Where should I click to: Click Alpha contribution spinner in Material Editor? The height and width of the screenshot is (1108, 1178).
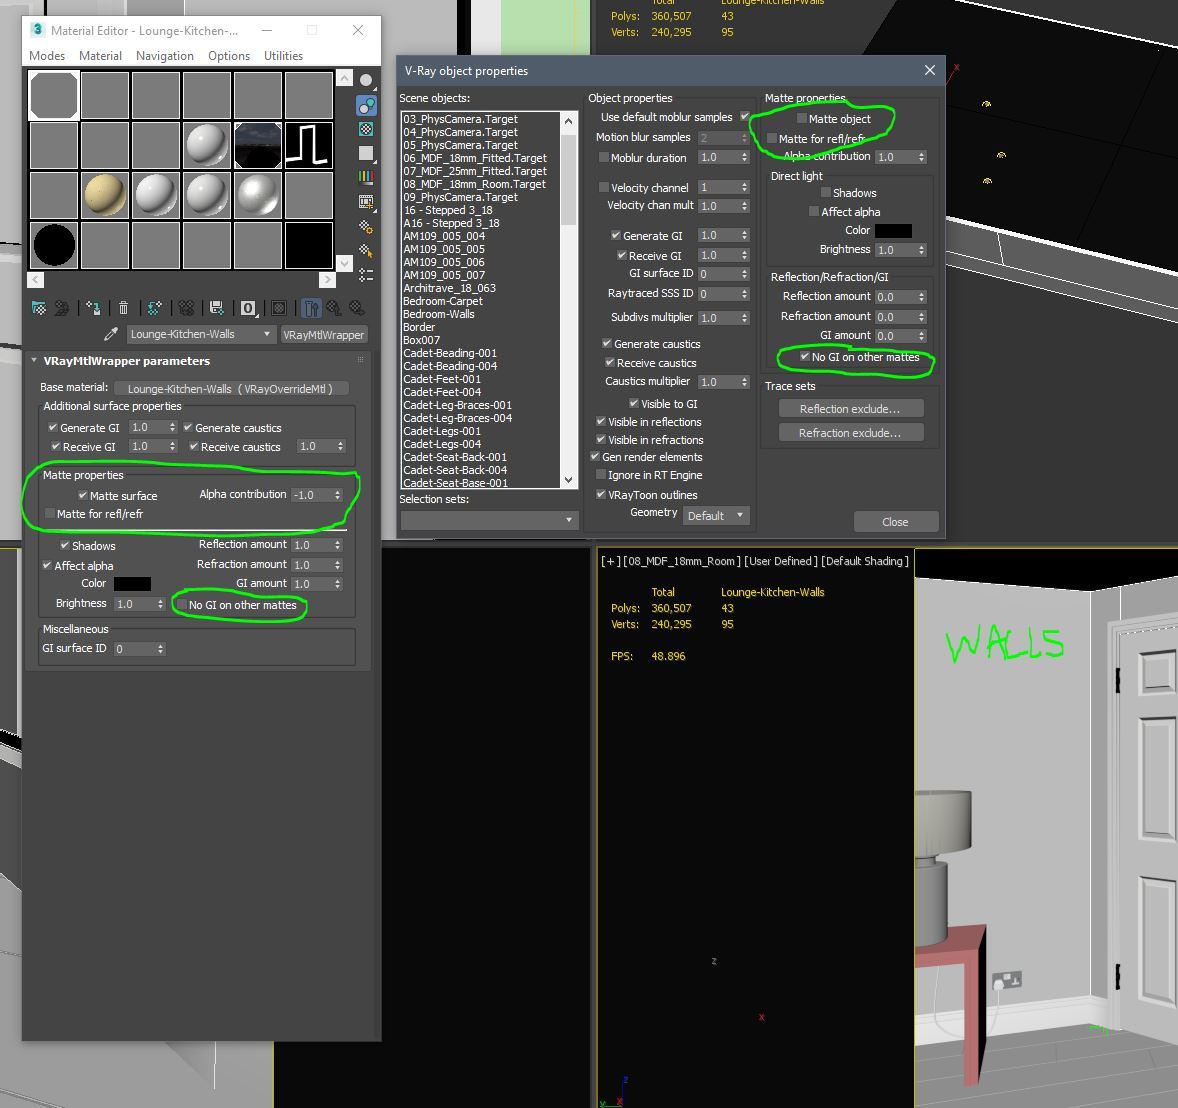338,494
